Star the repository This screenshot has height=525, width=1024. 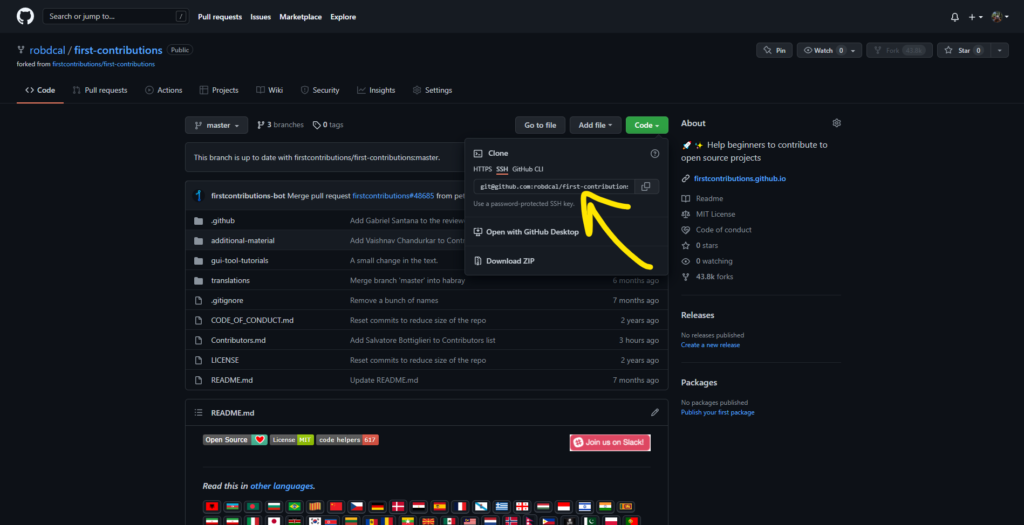pyautogui.click(x=963, y=50)
